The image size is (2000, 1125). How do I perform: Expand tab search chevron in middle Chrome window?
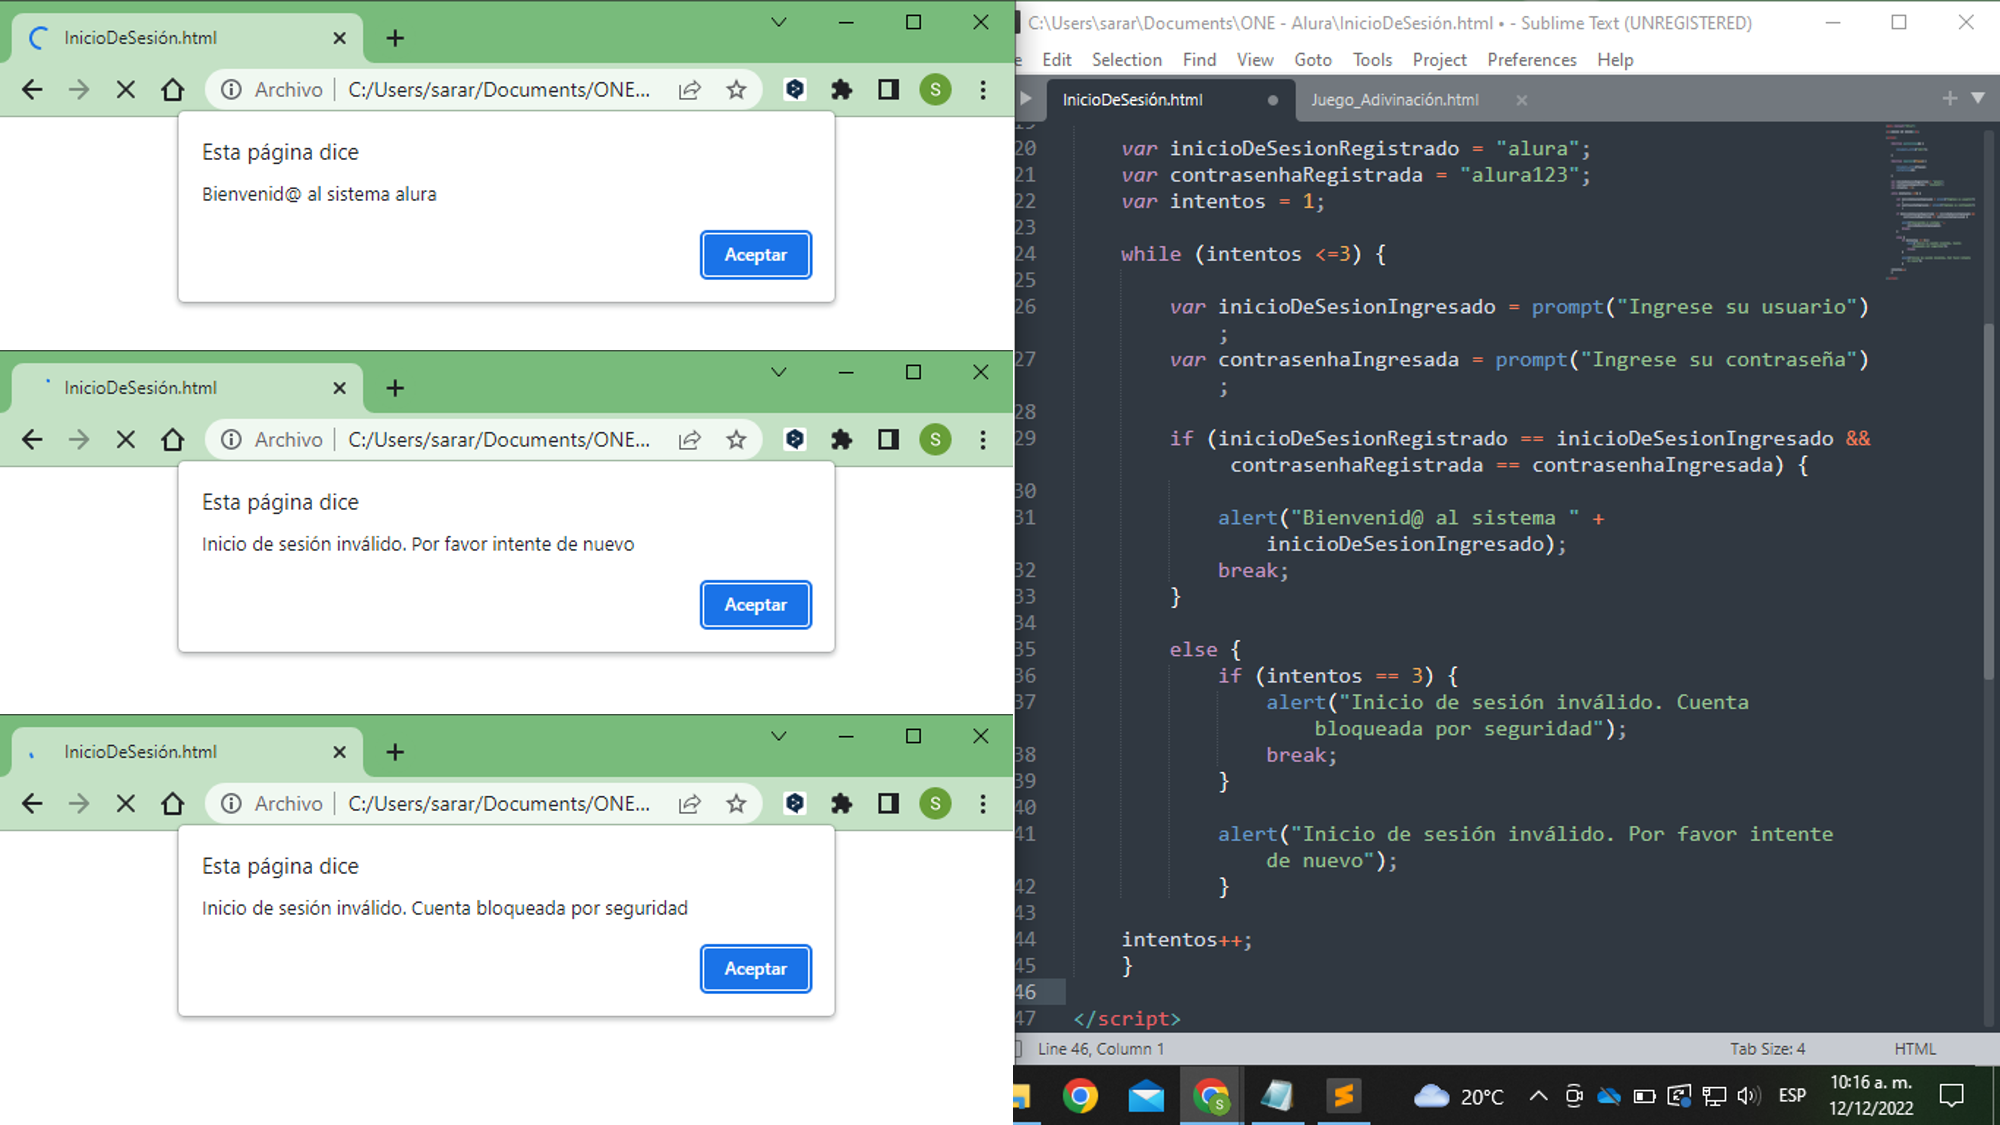pyautogui.click(x=779, y=372)
